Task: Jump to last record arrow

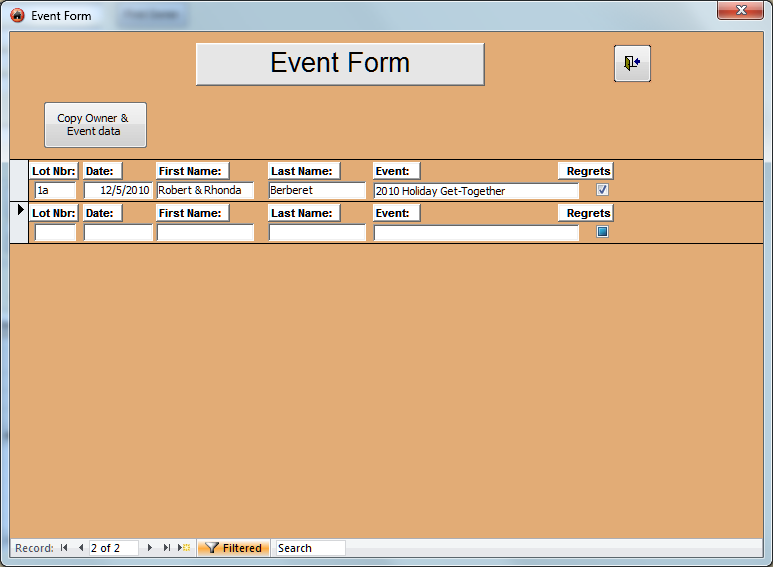Action: [x=167, y=548]
